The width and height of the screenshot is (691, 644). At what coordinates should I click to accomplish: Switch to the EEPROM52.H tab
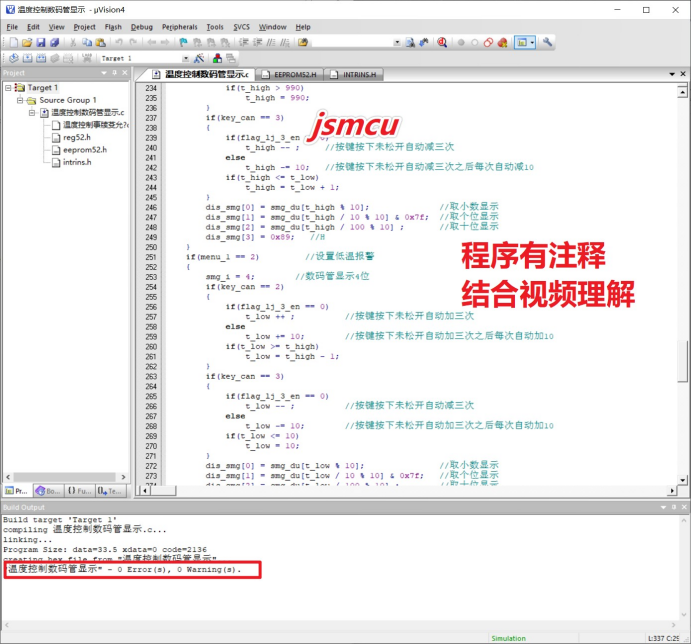point(290,74)
